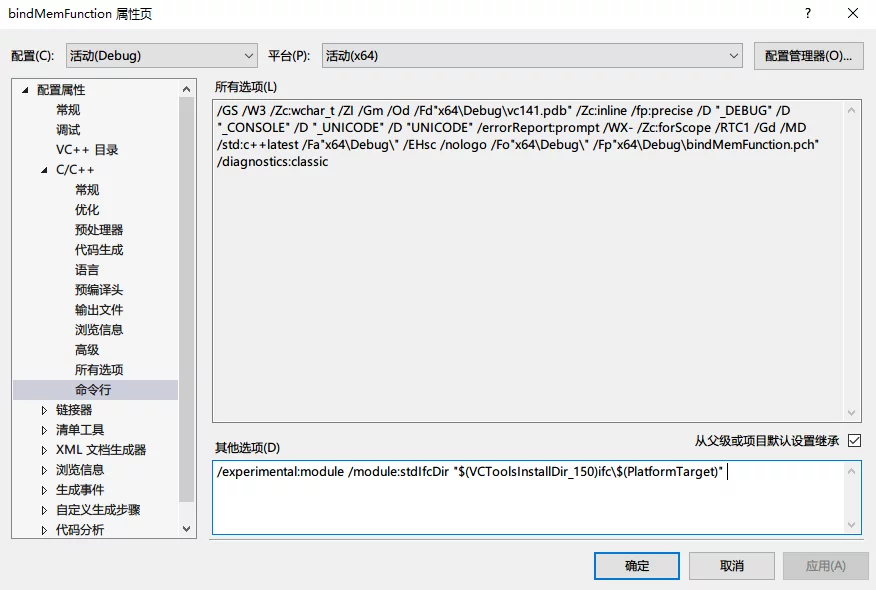Click the tree panel's scroll down arrow
876x590 pixels.
187,529
